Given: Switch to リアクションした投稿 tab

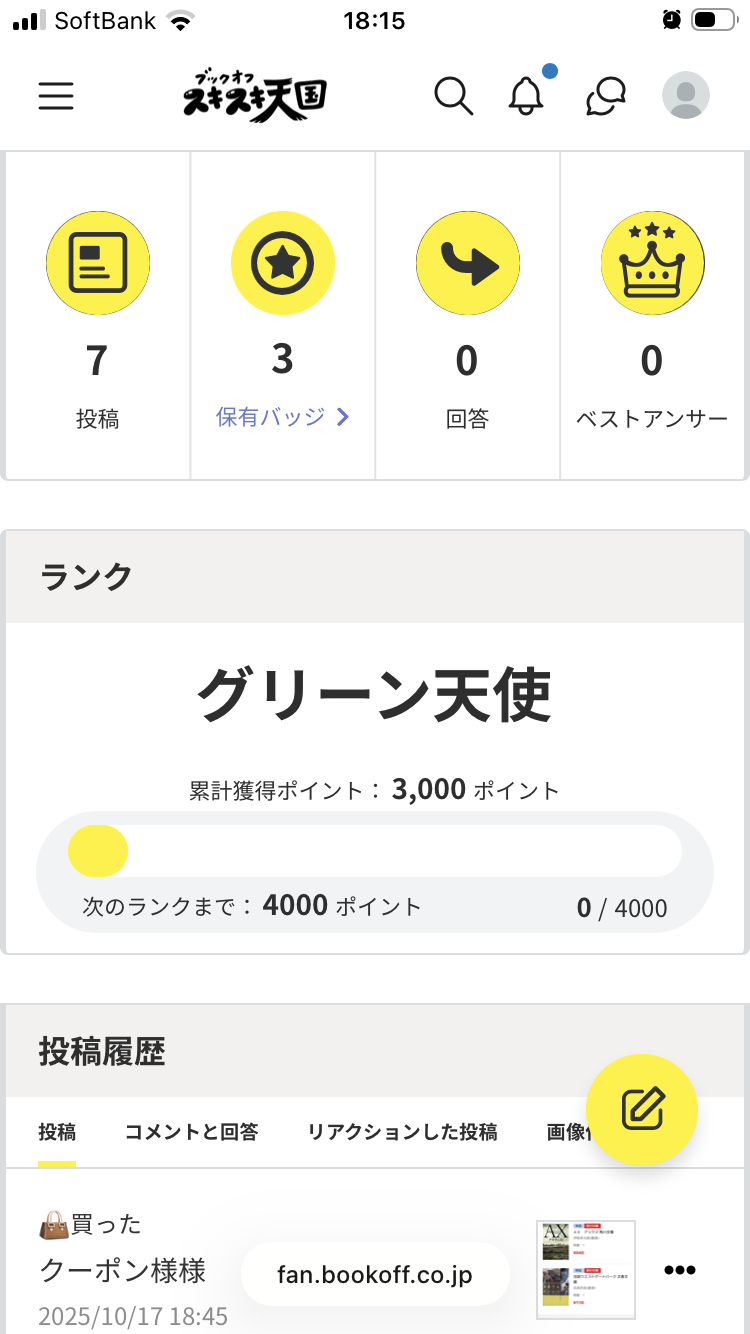Looking at the screenshot, I should pyautogui.click(x=402, y=1132).
